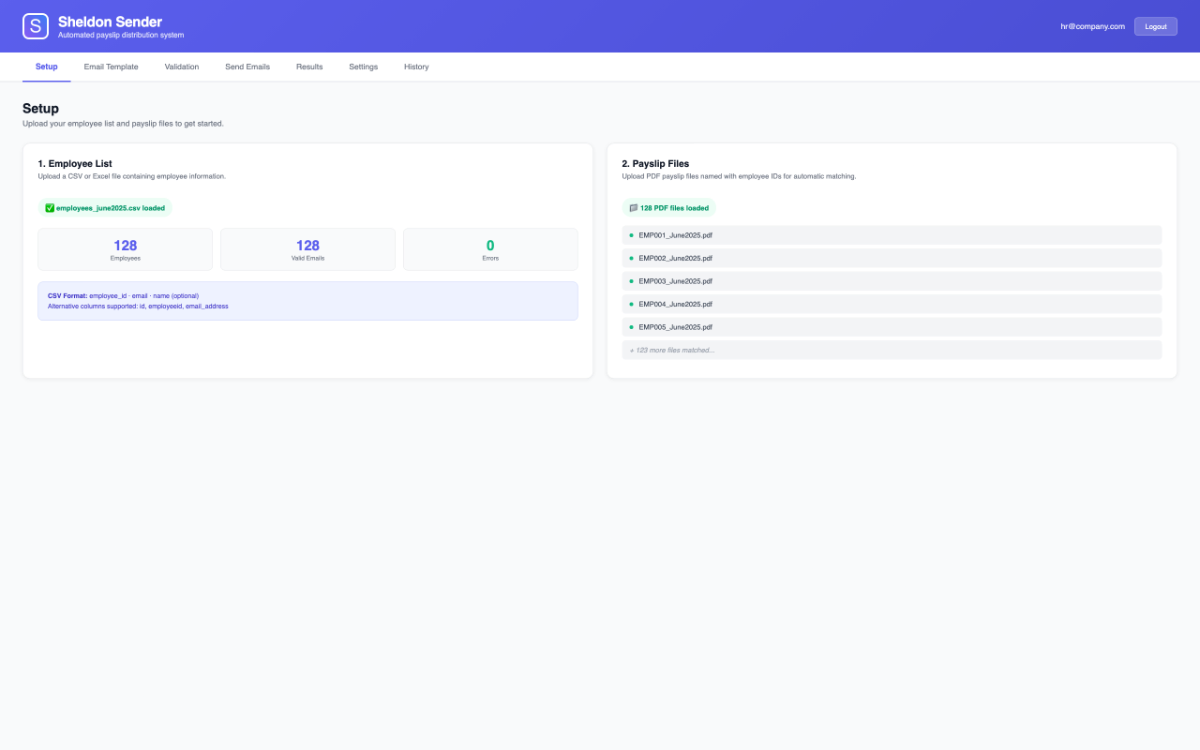Click the file icon beside 128 PDF files loaded
This screenshot has height=750, width=1200.
[634, 208]
